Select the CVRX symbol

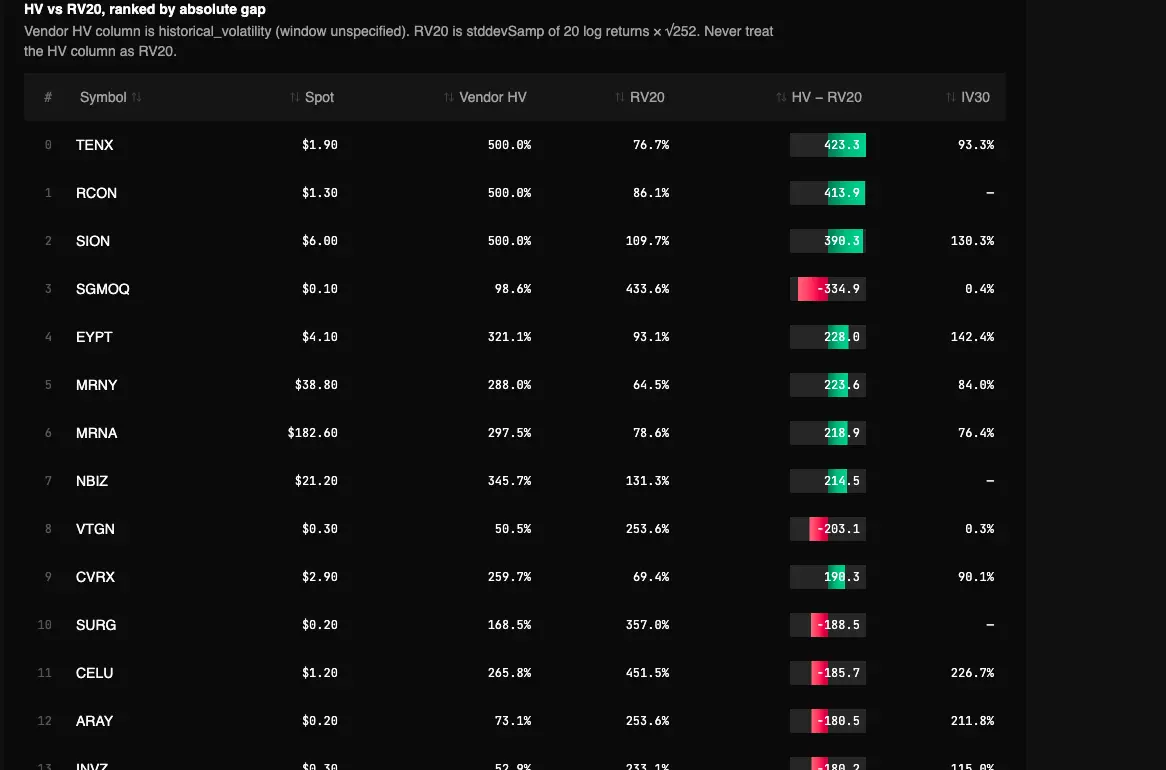click(95, 577)
